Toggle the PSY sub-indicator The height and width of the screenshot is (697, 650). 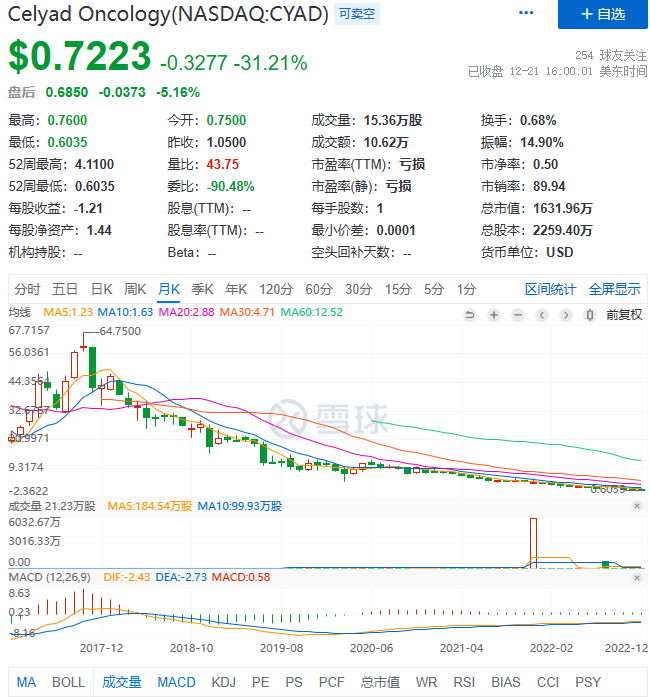588,682
